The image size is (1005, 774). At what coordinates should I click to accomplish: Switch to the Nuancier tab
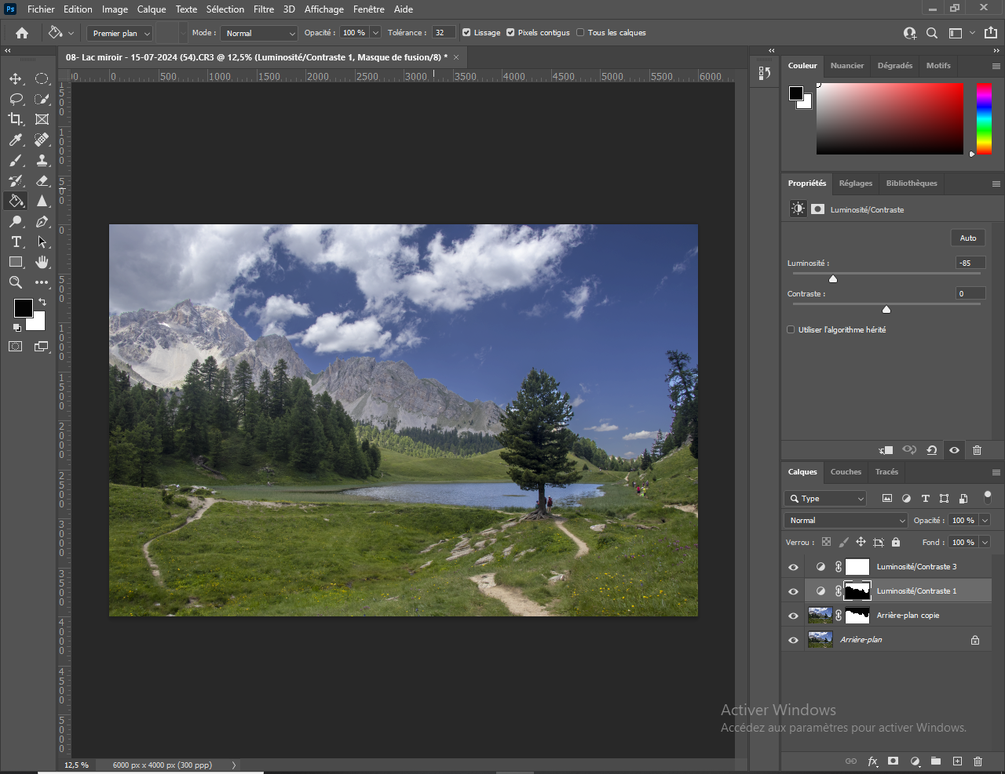847,65
